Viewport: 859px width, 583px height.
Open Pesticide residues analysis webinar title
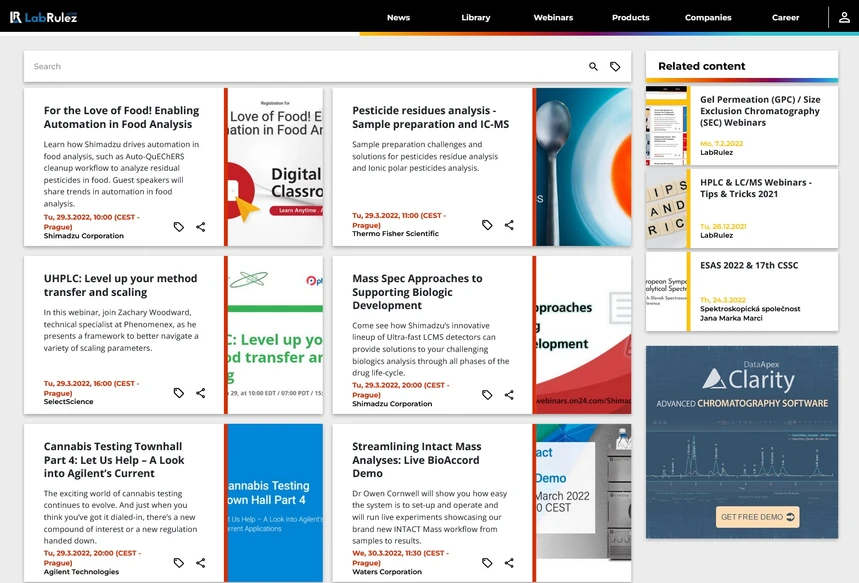coord(431,117)
